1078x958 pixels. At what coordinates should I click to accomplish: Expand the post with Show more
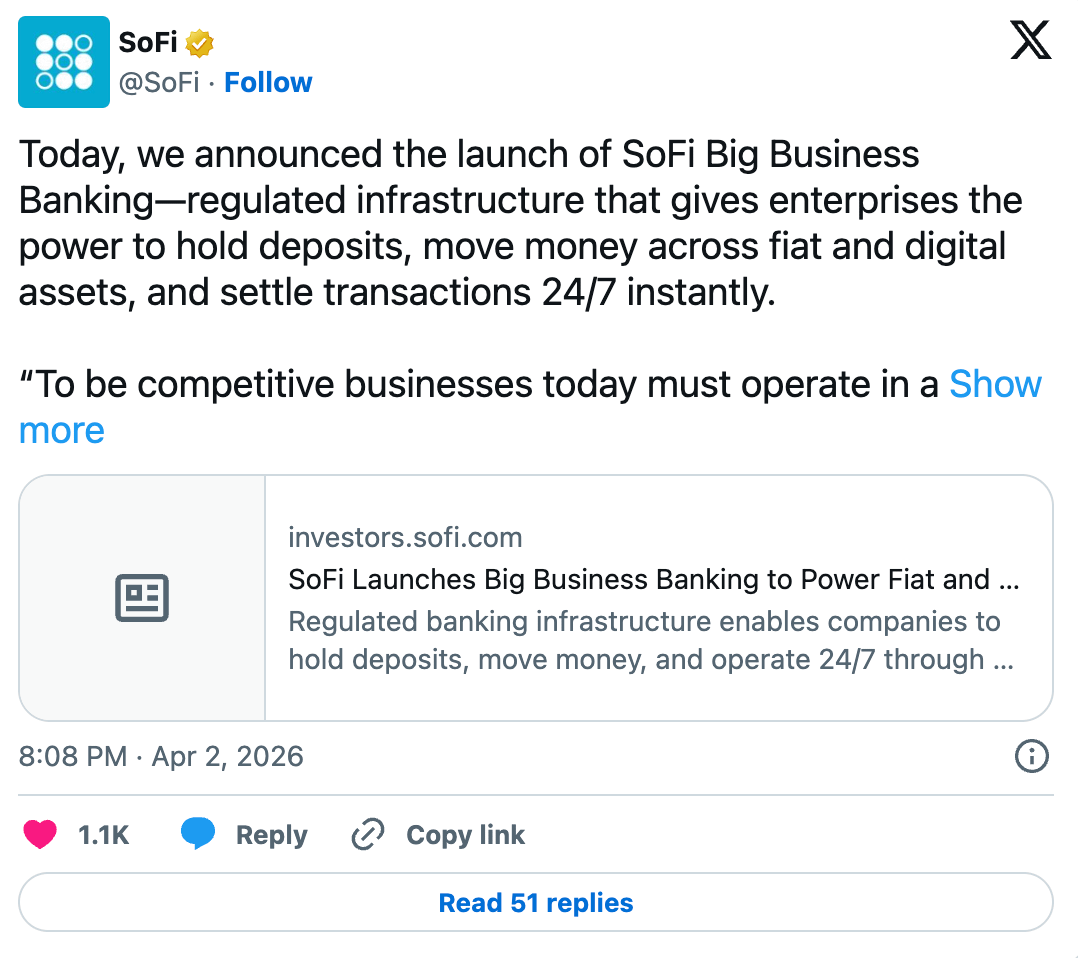coord(995,385)
